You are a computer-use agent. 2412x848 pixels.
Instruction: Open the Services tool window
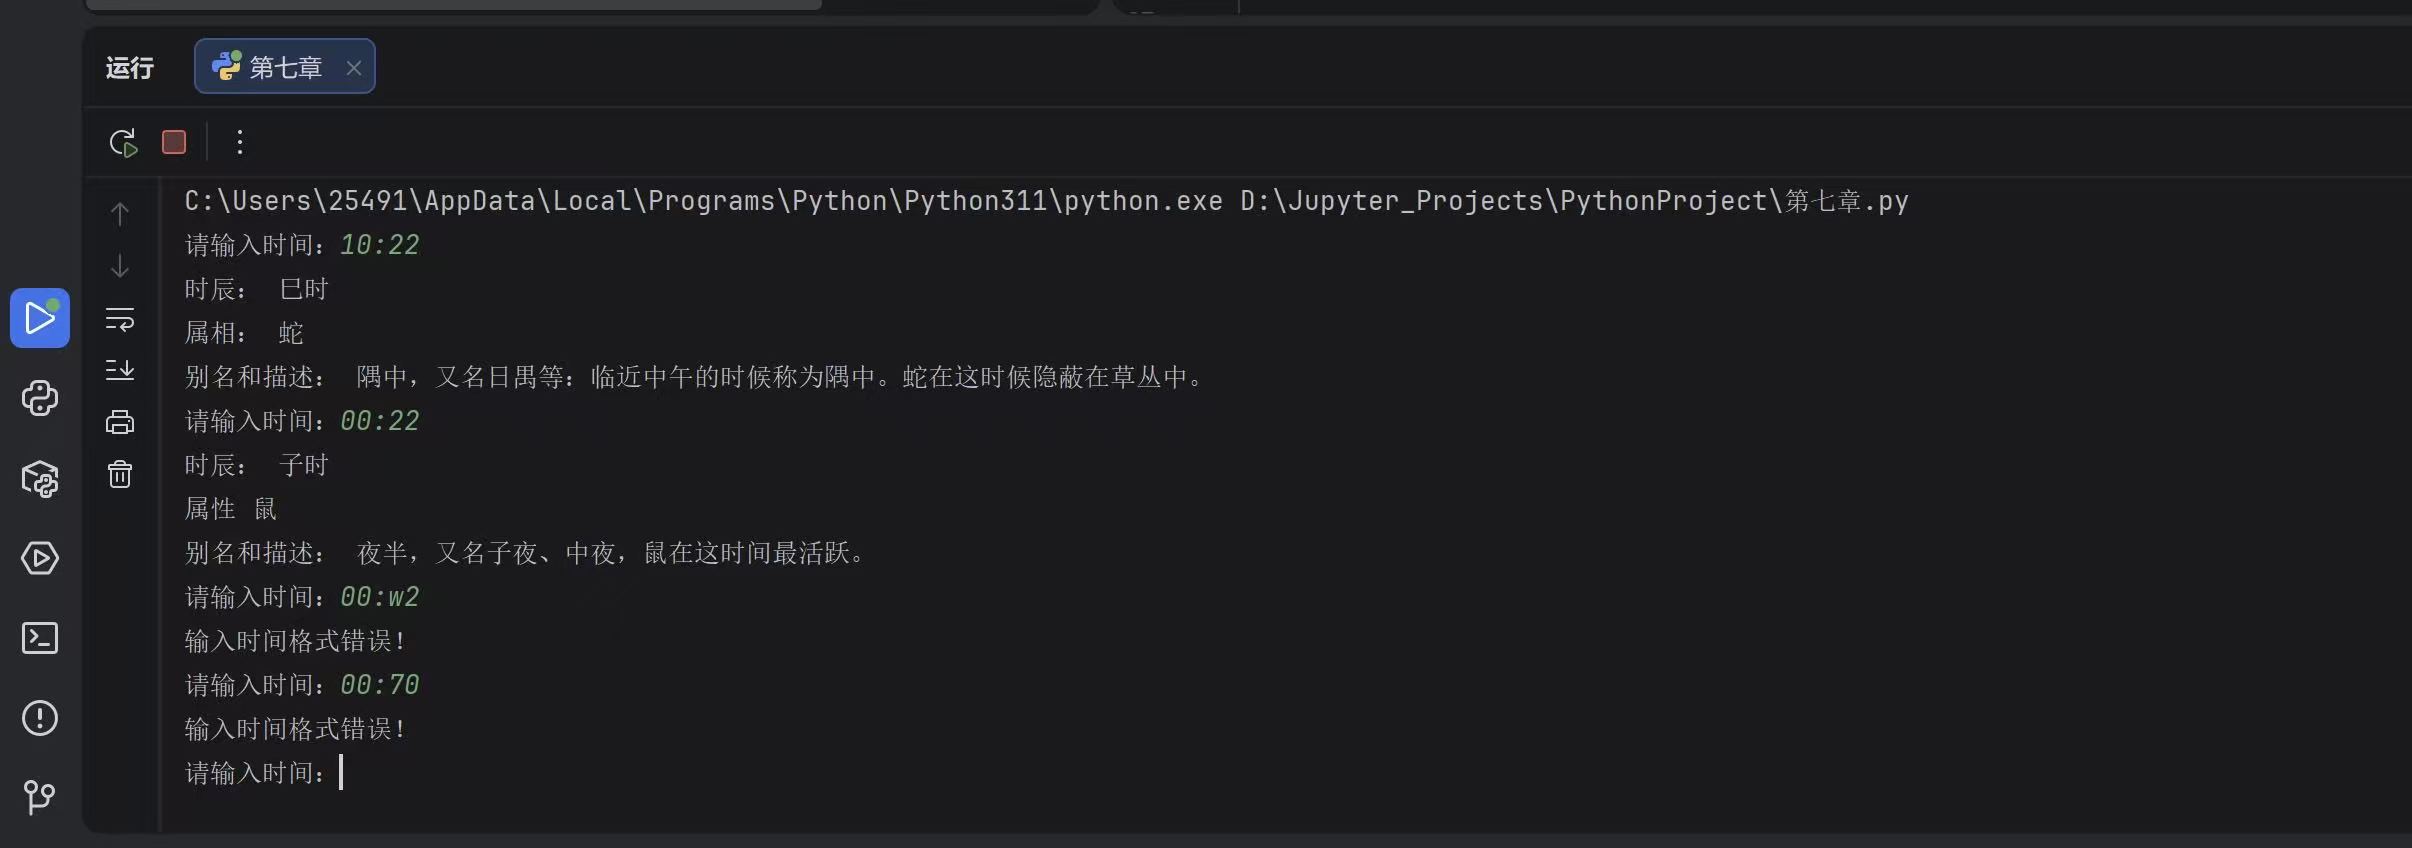40,558
